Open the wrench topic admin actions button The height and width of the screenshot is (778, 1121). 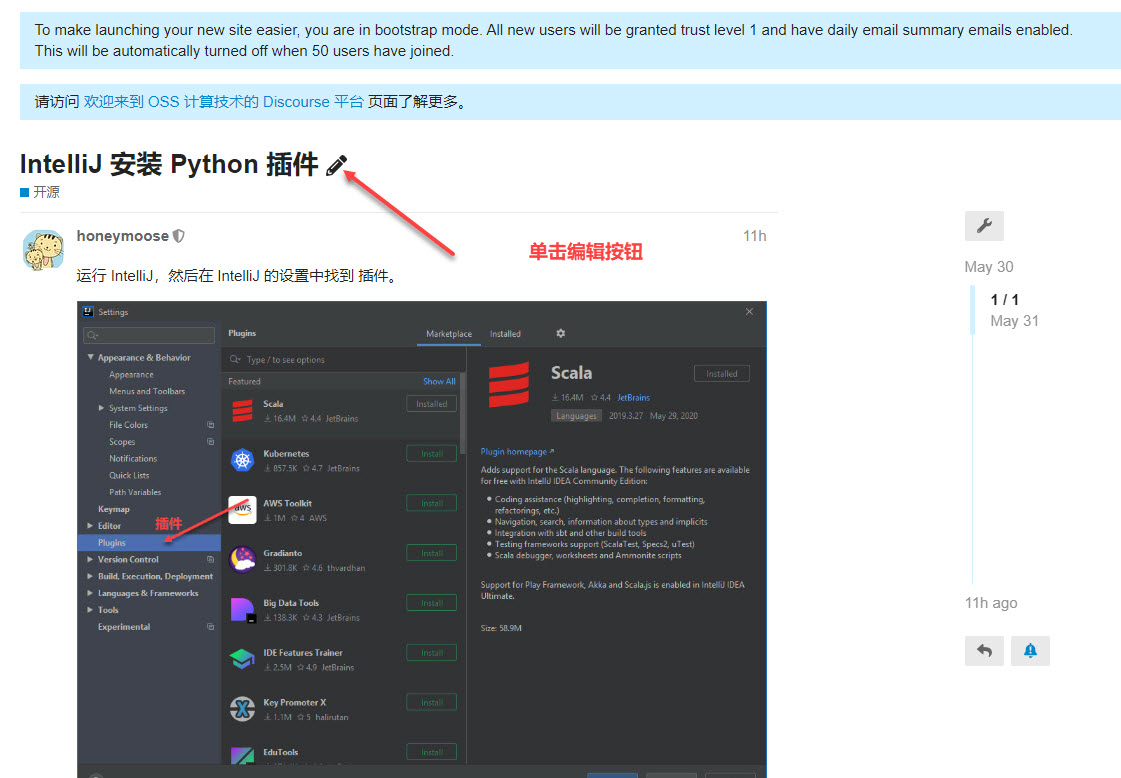pos(984,226)
